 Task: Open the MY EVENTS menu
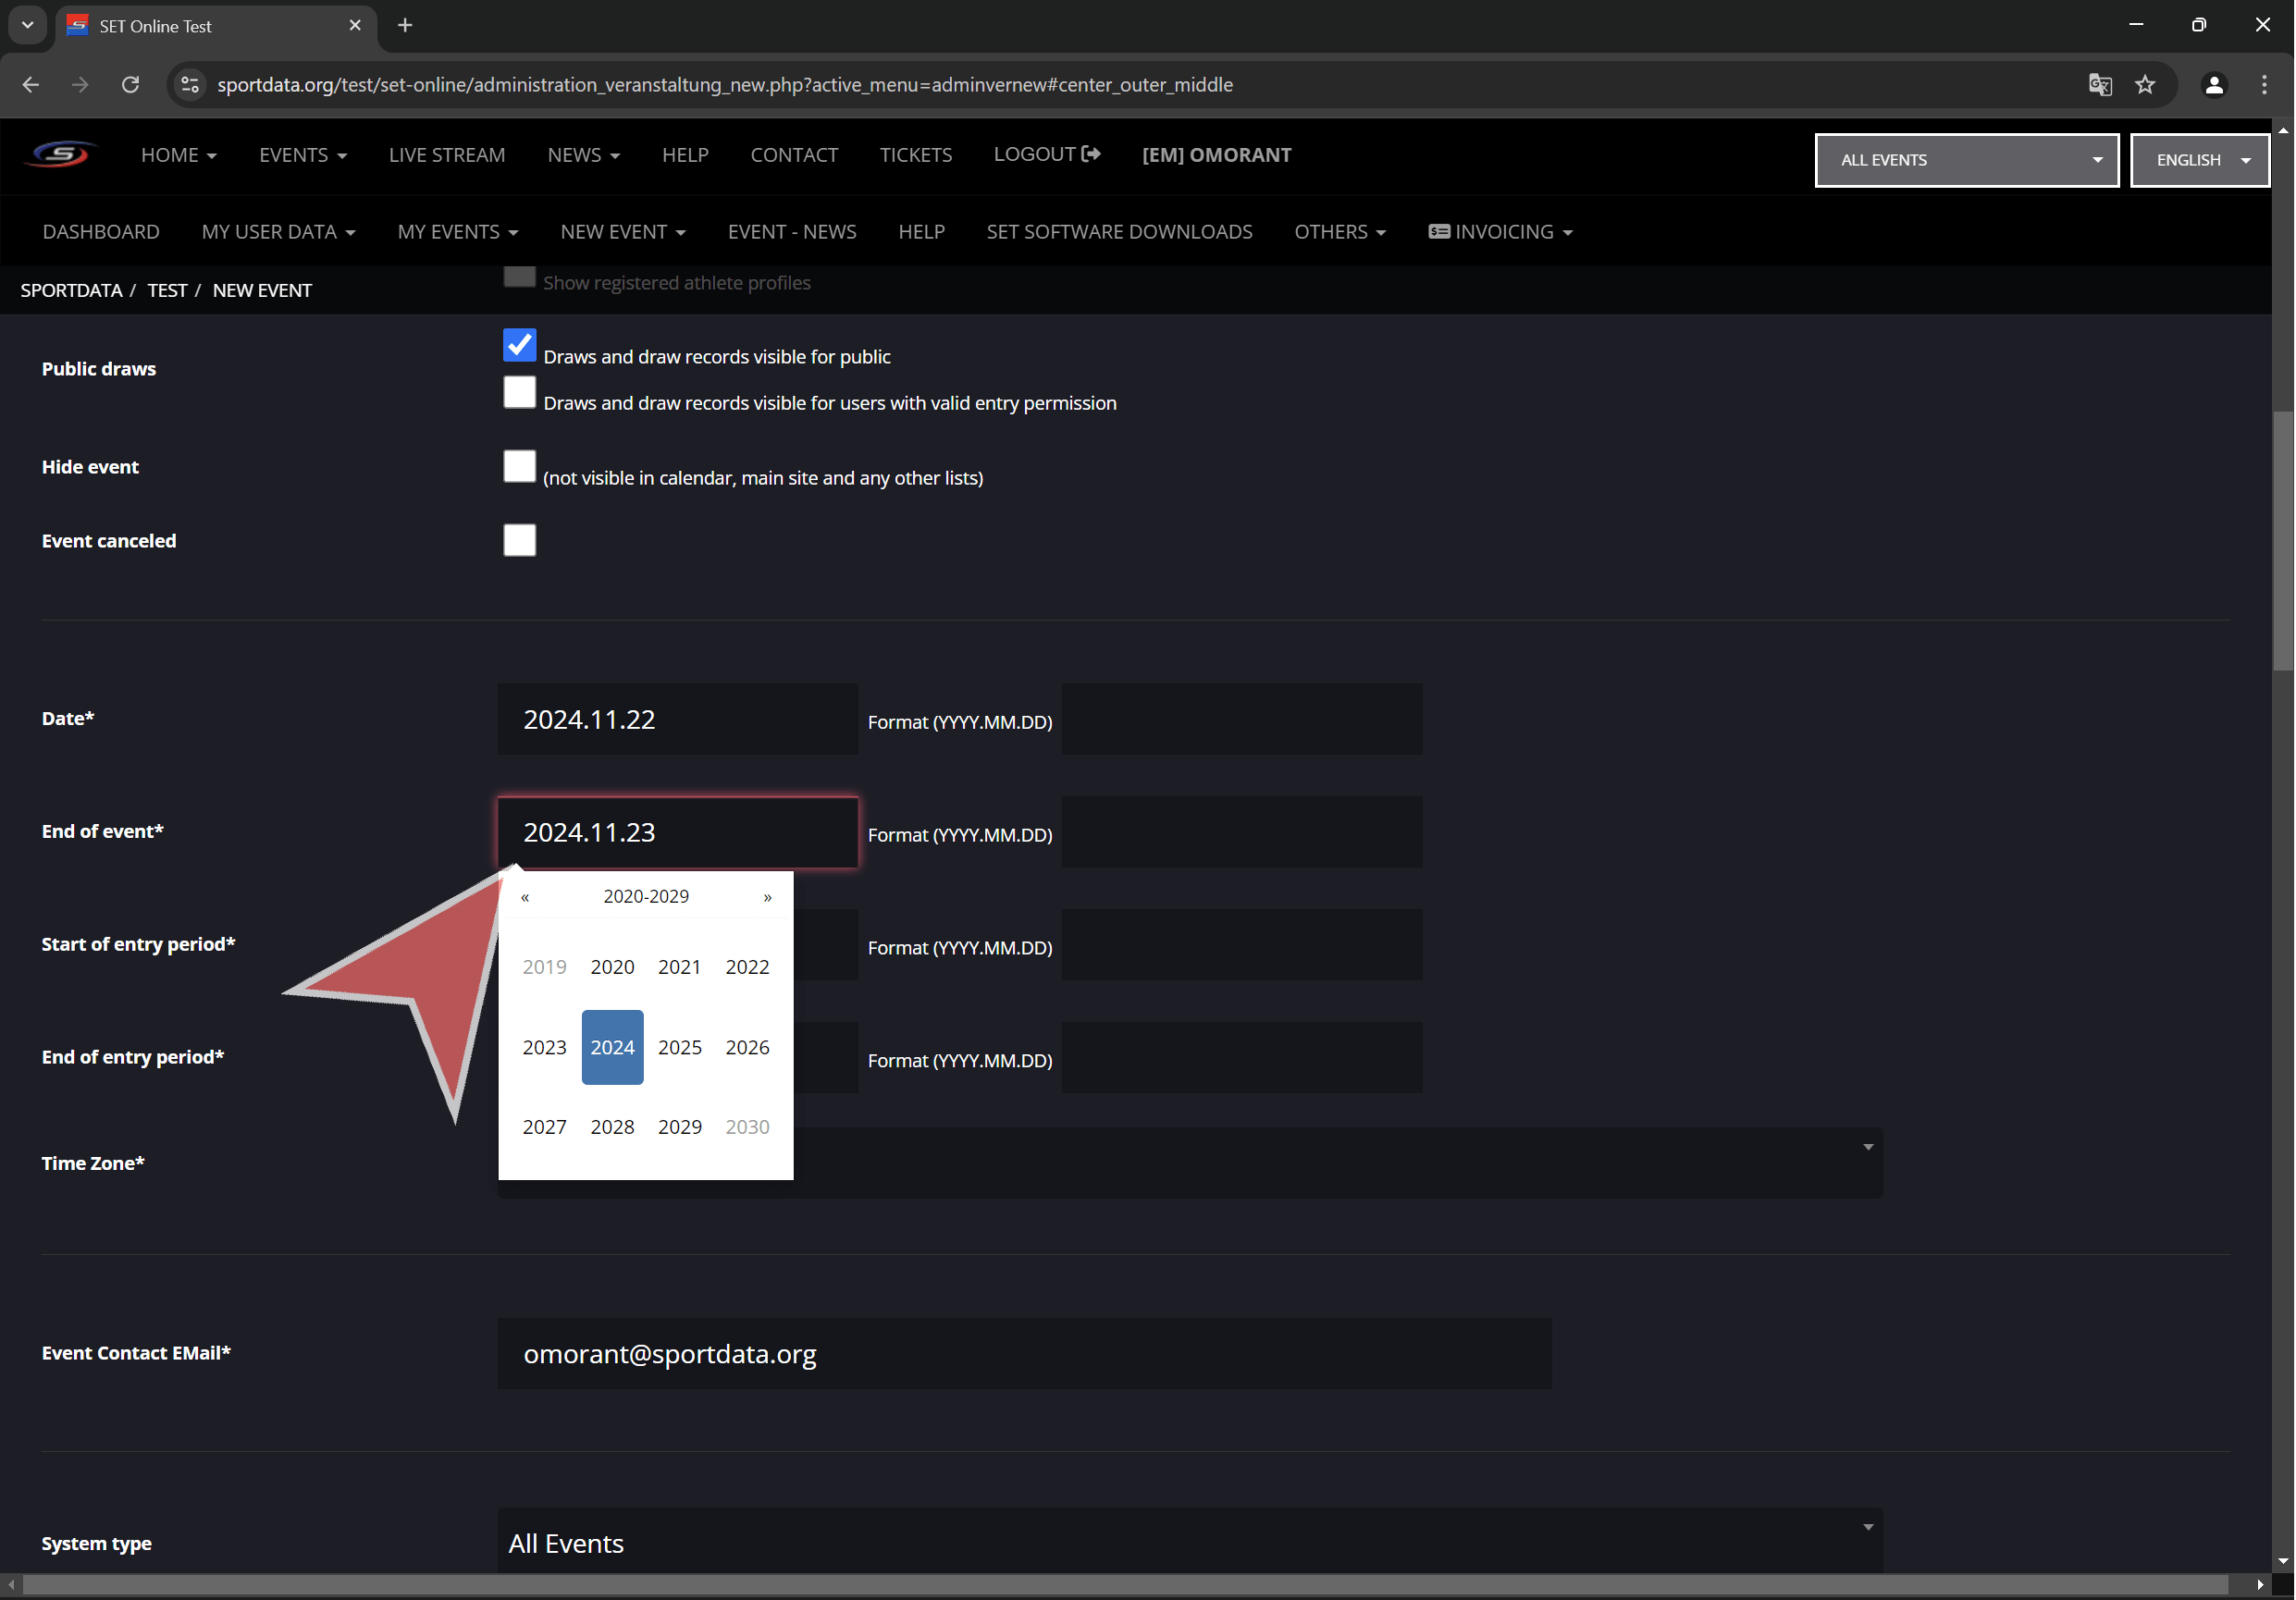(457, 232)
